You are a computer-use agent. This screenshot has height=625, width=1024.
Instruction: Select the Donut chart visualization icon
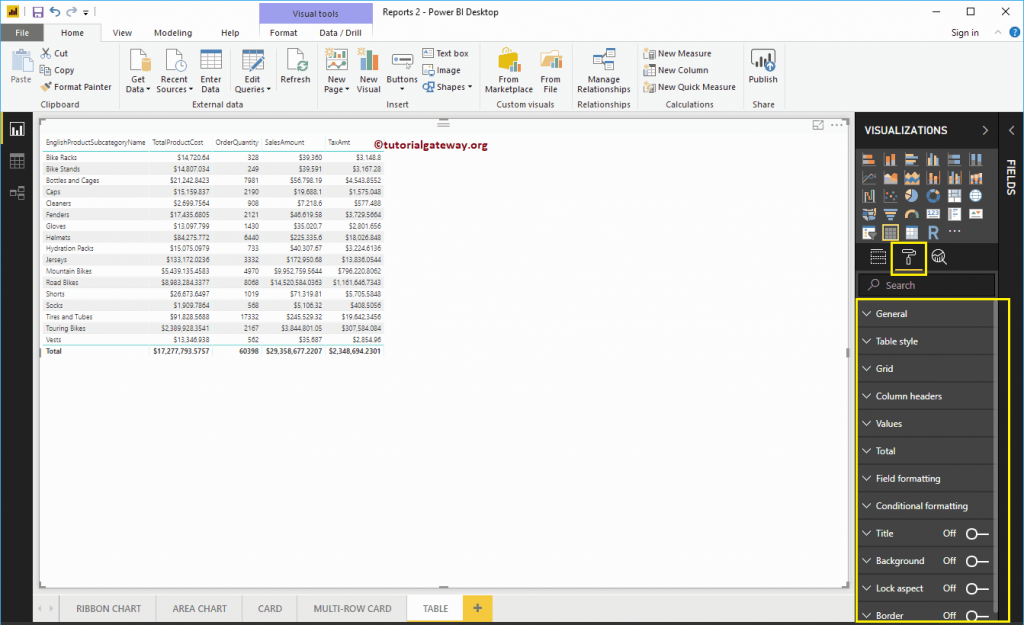click(x=933, y=196)
